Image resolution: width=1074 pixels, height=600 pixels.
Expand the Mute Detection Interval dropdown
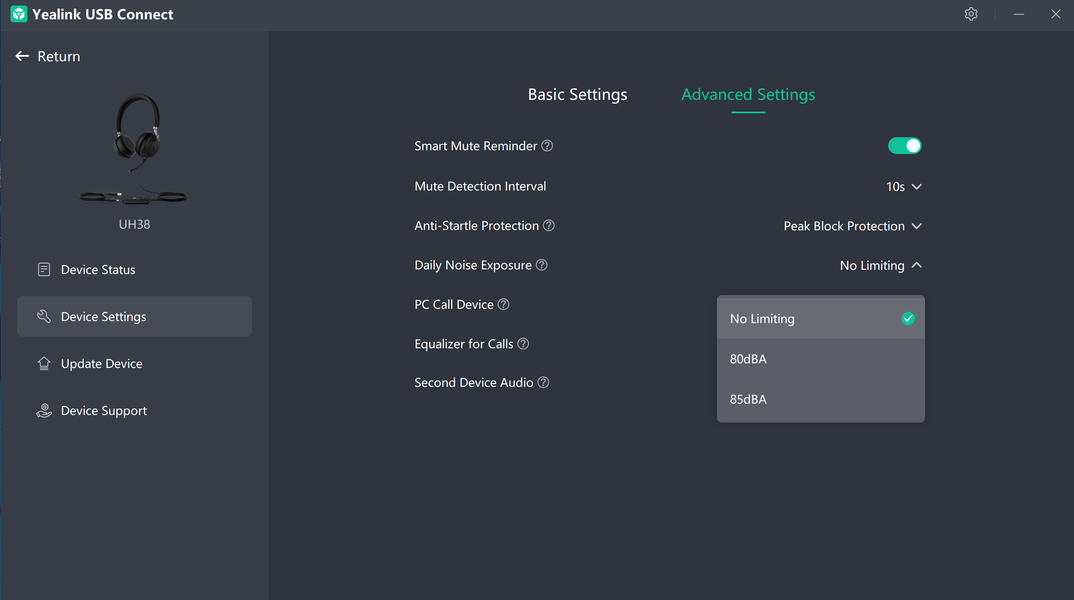tap(904, 187)
